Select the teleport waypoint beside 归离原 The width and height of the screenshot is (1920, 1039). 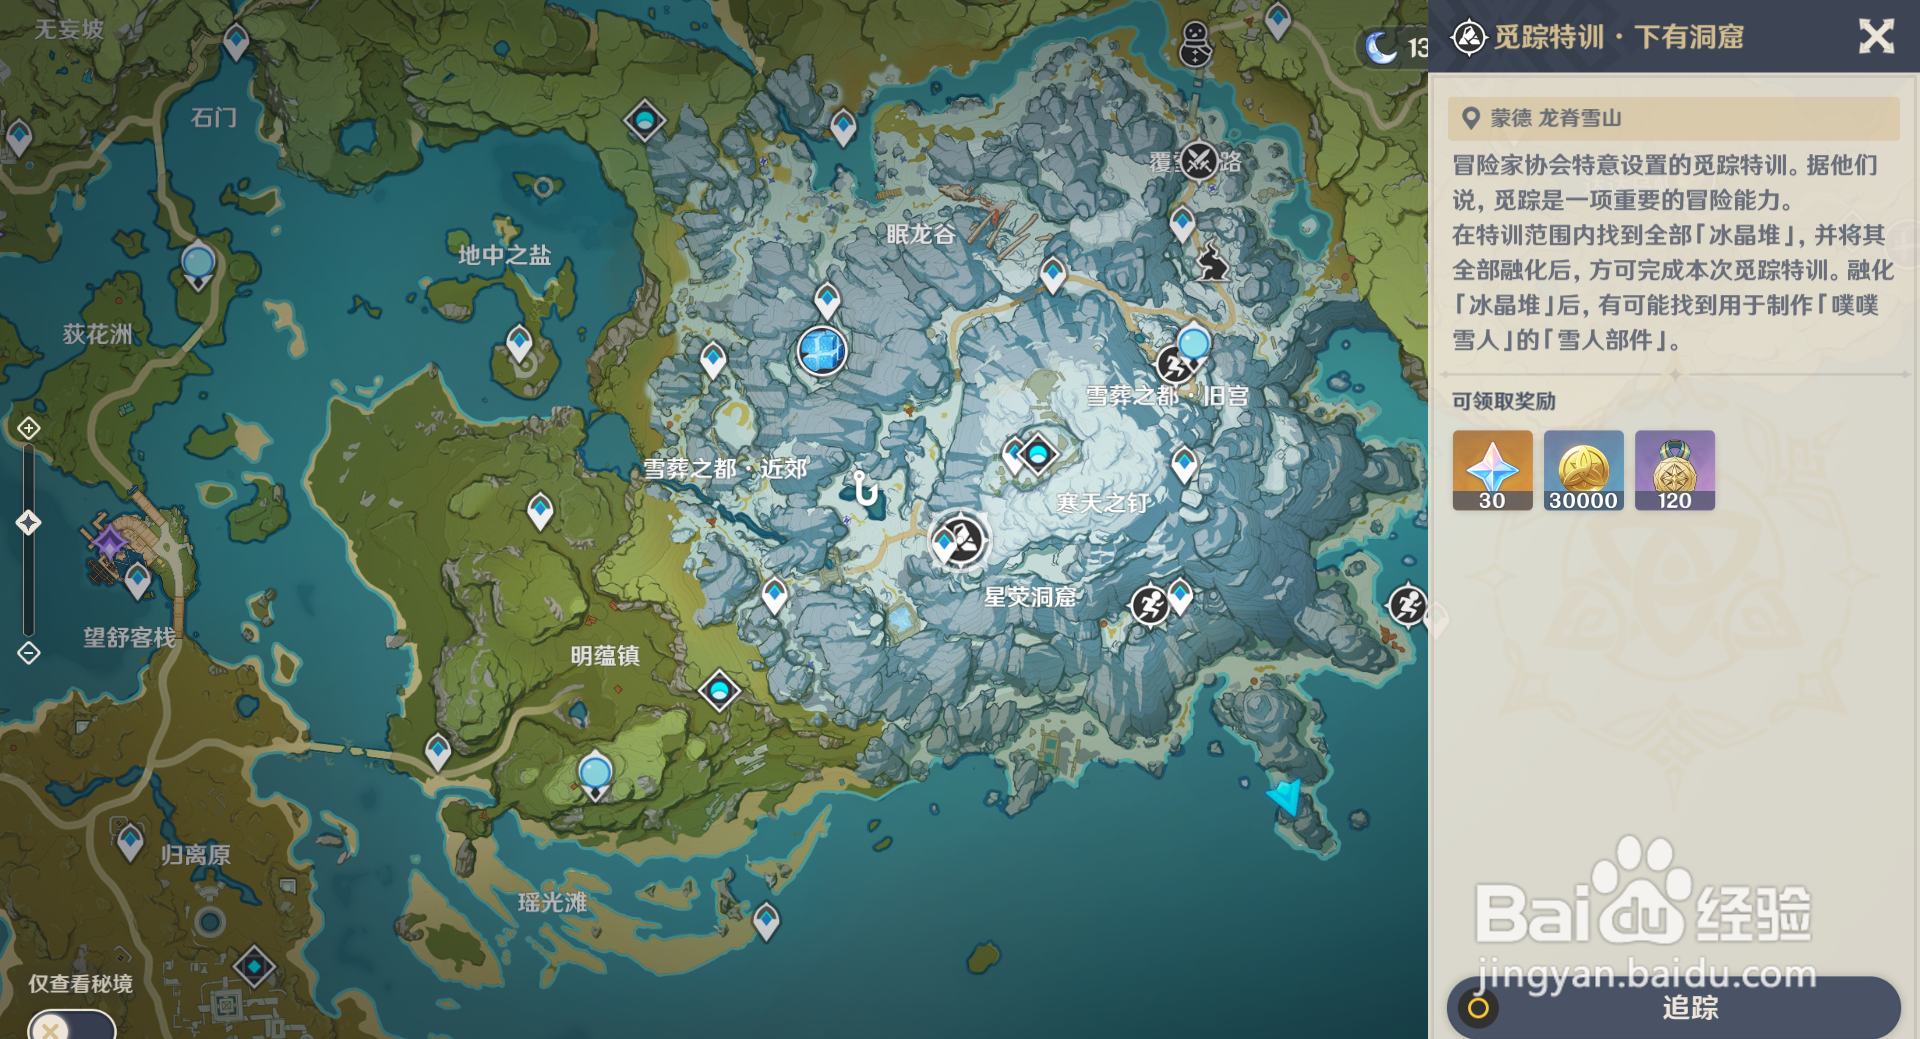click(130, 842)
